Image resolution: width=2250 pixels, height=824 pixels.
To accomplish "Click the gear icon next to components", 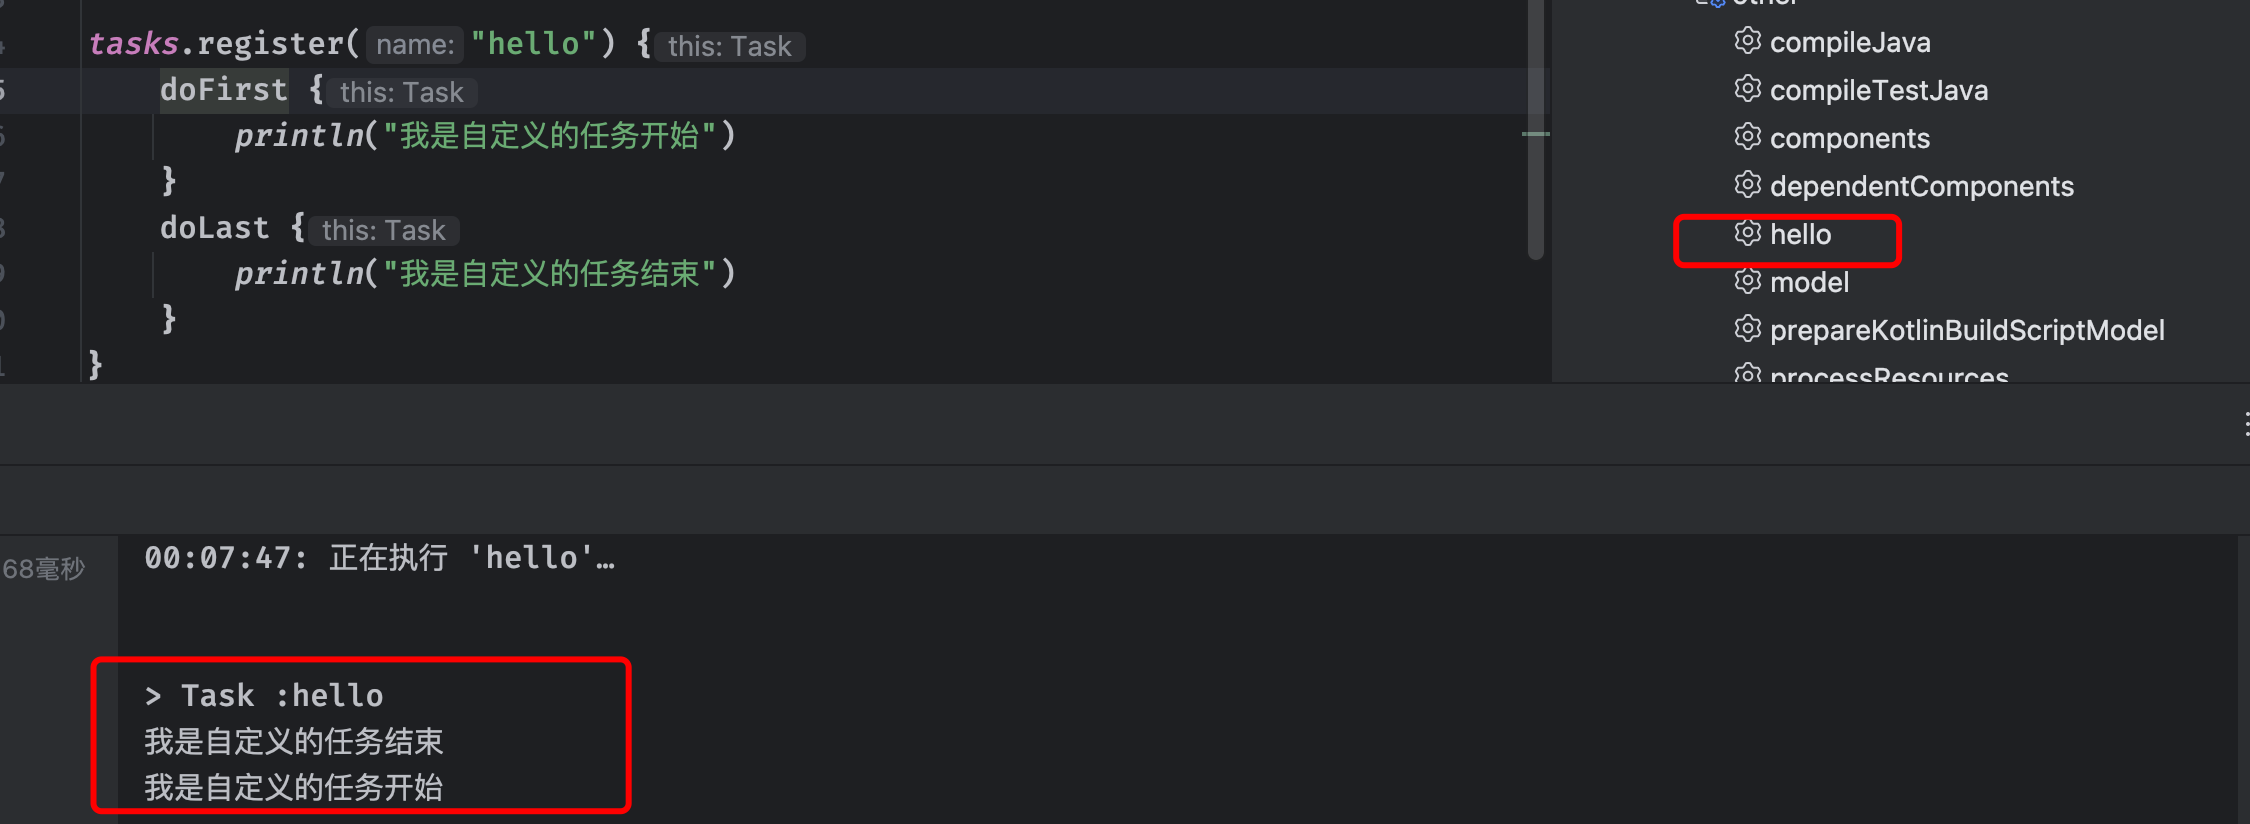I will pyautogui.click(x=1747, y=137).
